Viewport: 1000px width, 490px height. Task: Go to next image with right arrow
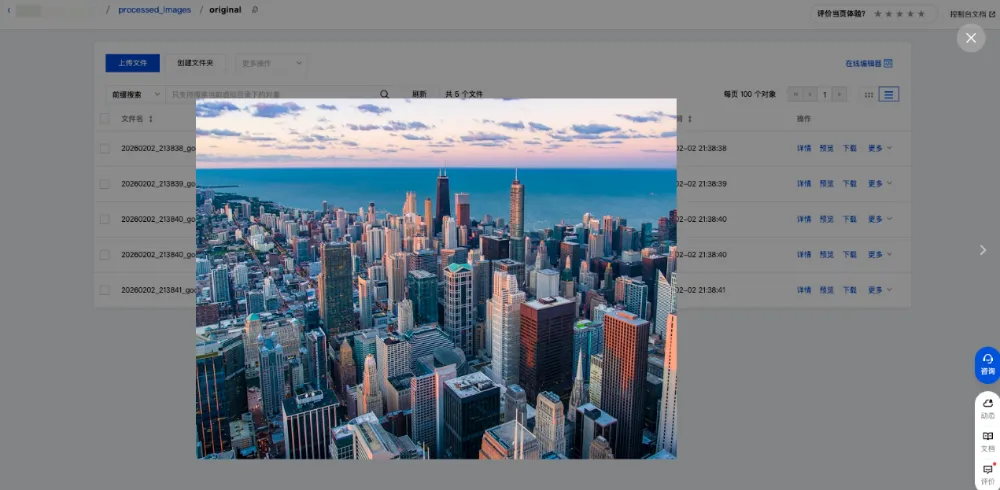click(983, 250)
